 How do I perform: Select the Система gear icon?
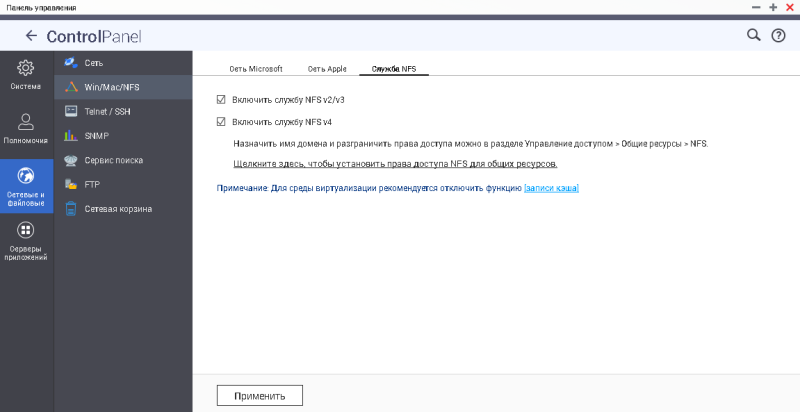[26, 68]
